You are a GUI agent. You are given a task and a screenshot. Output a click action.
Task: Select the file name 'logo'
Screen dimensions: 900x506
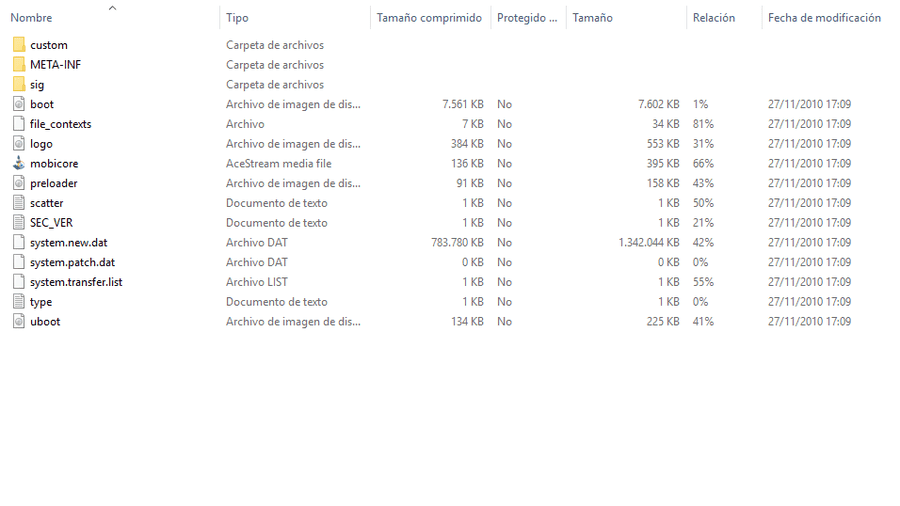click(41, 144)
